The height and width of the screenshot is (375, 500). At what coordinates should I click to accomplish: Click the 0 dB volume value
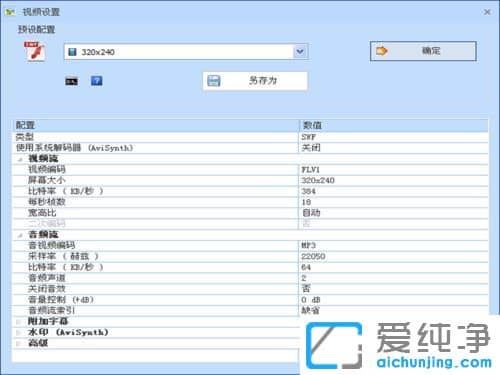coord(311,300)
